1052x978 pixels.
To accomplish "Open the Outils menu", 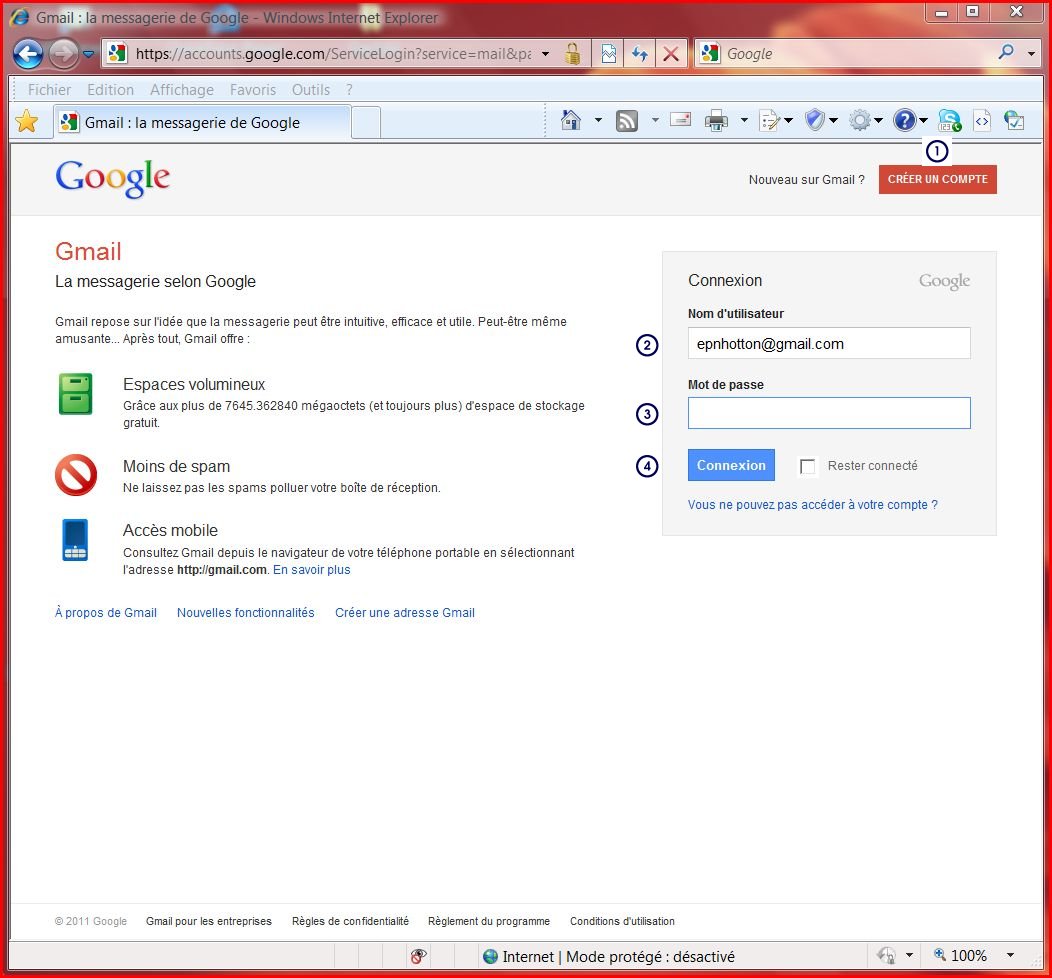I will [x=311, y=90].
